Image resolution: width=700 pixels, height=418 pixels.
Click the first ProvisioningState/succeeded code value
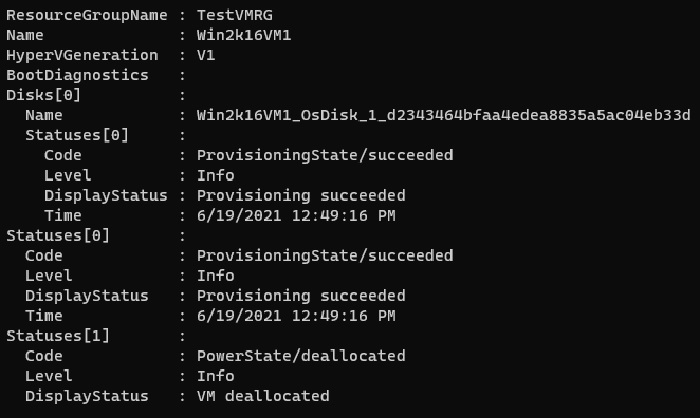coord(325,155)
